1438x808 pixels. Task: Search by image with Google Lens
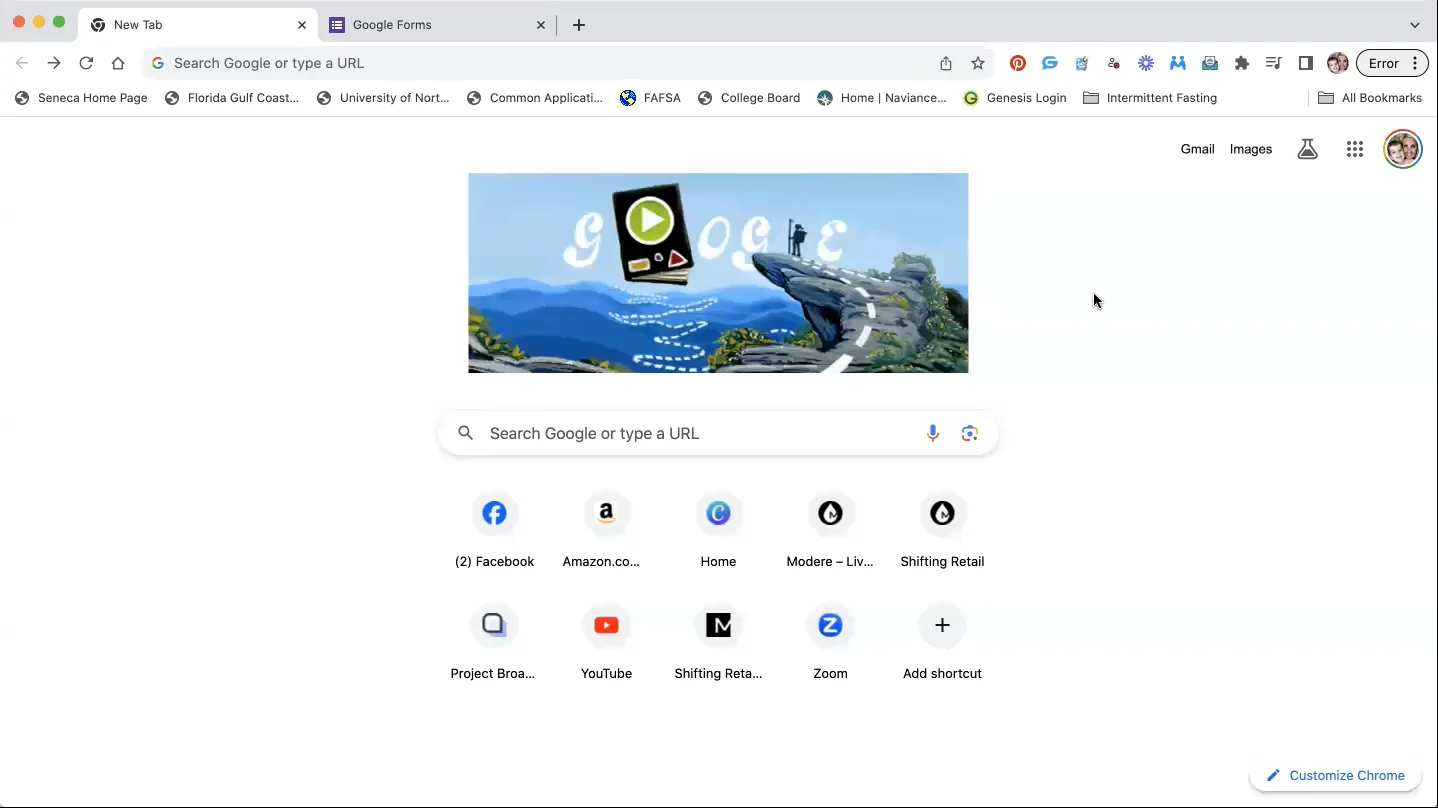click(970, 433)
